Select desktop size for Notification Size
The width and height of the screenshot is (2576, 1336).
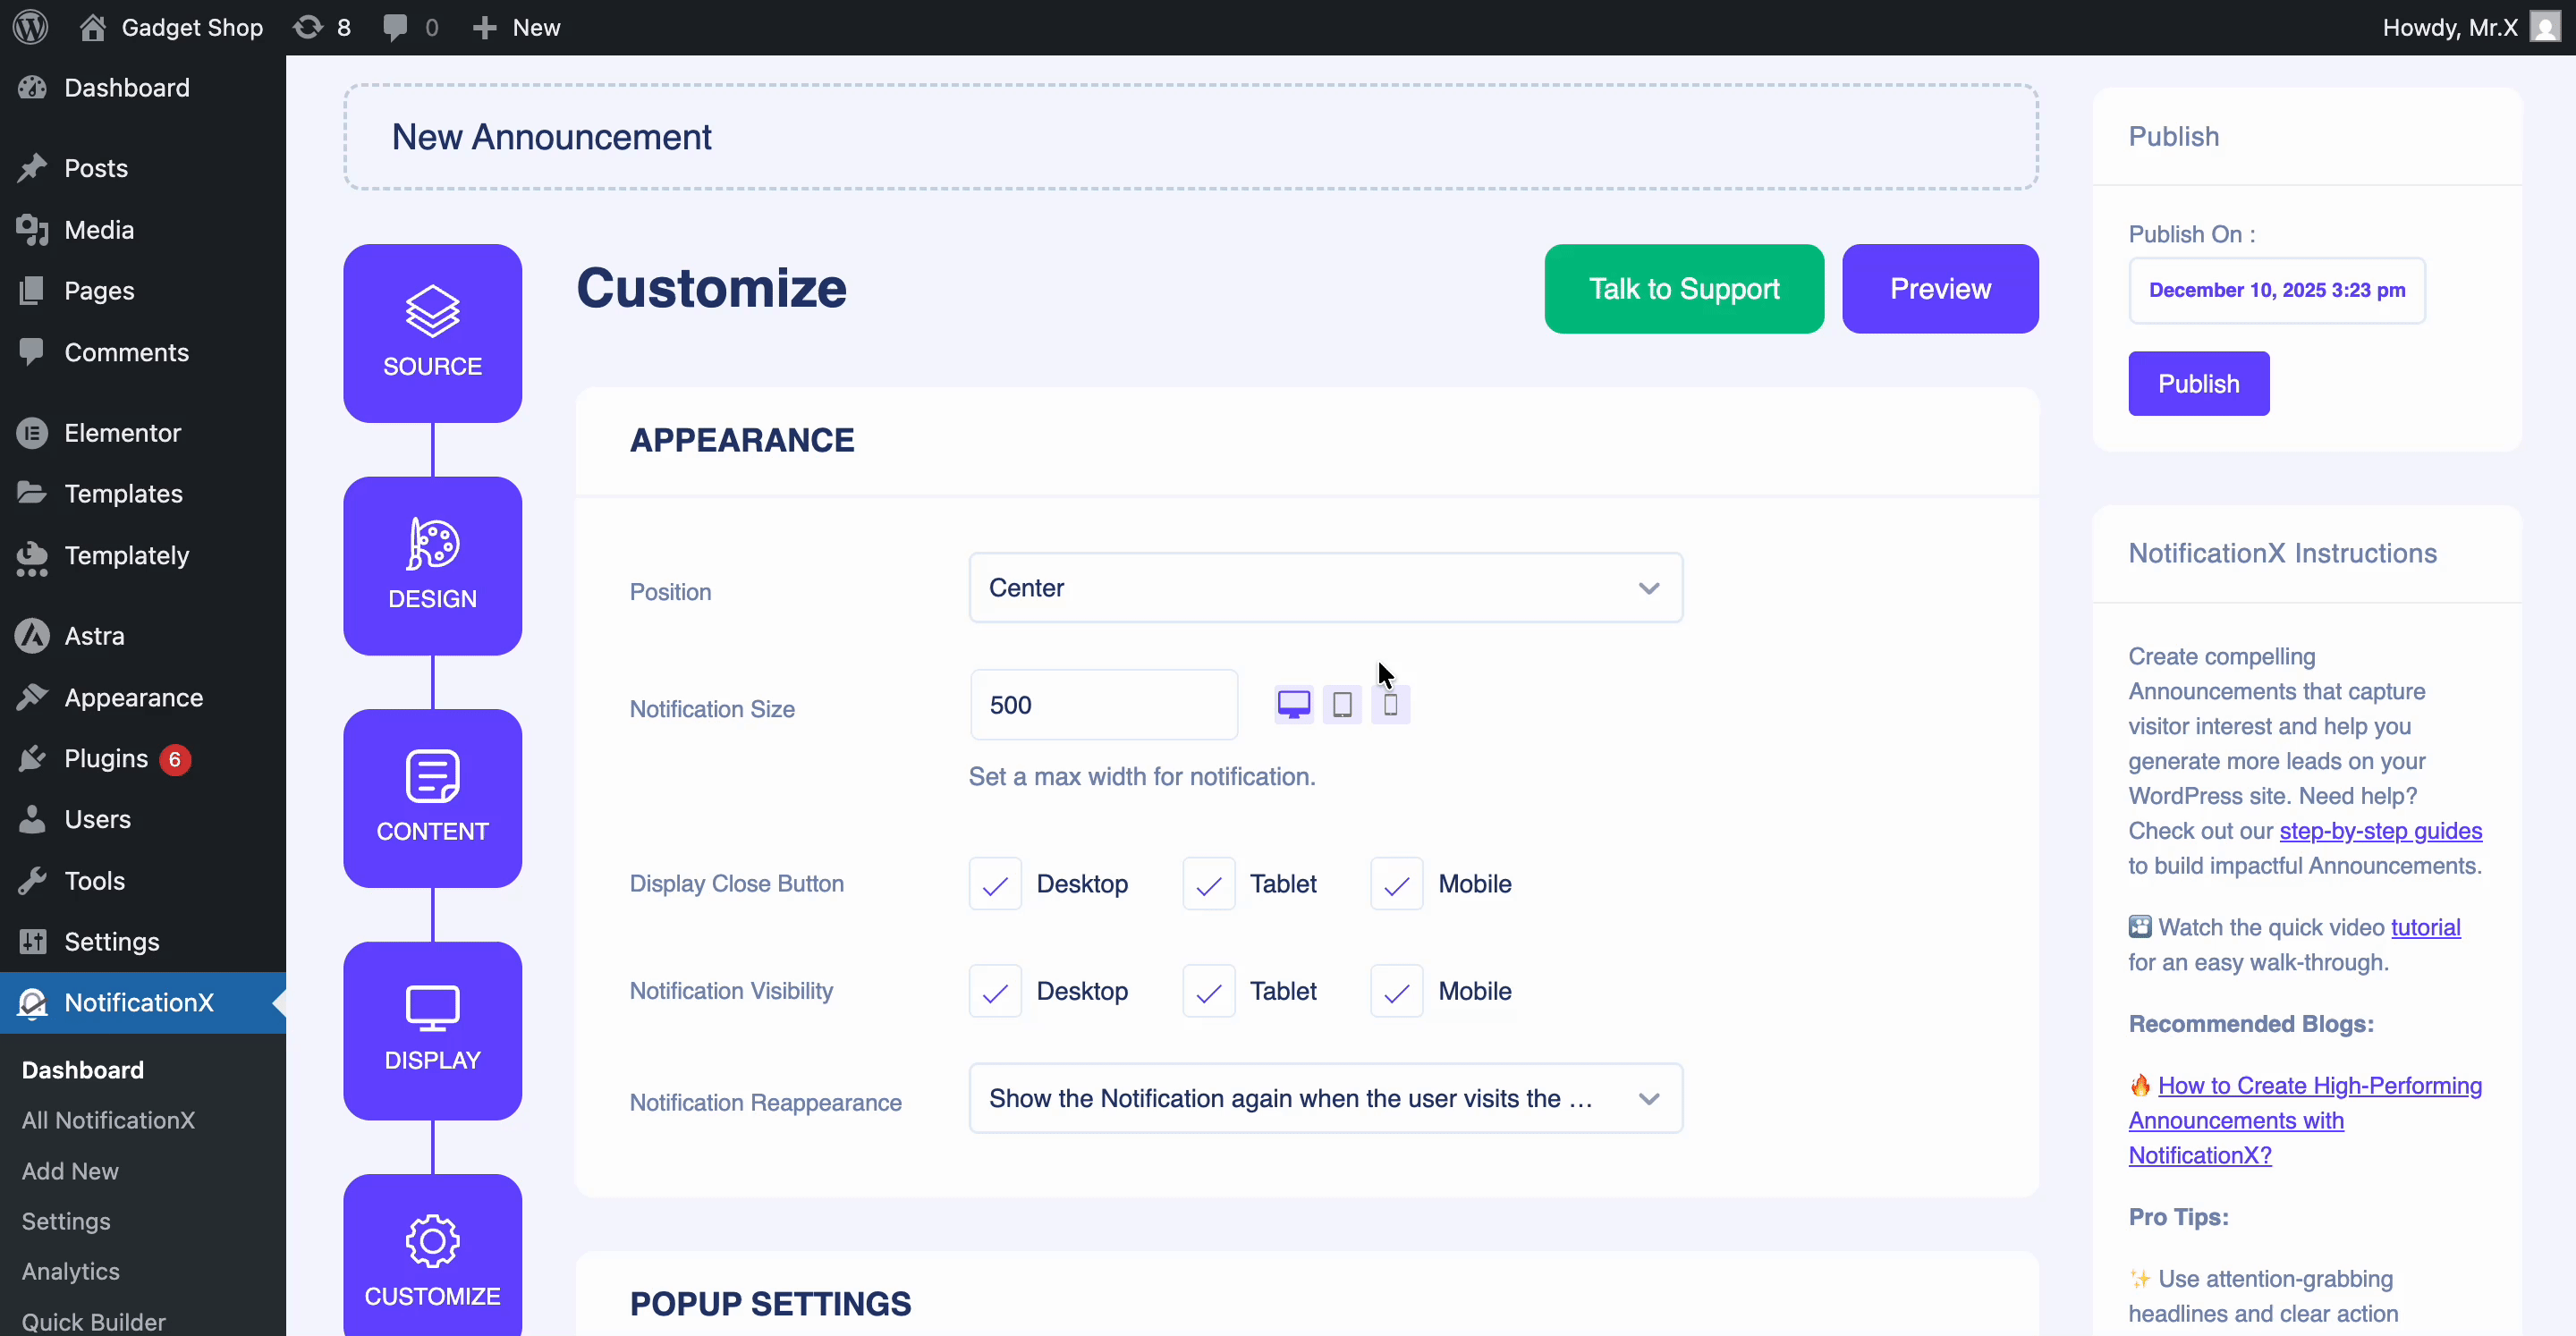point(1293,704)
